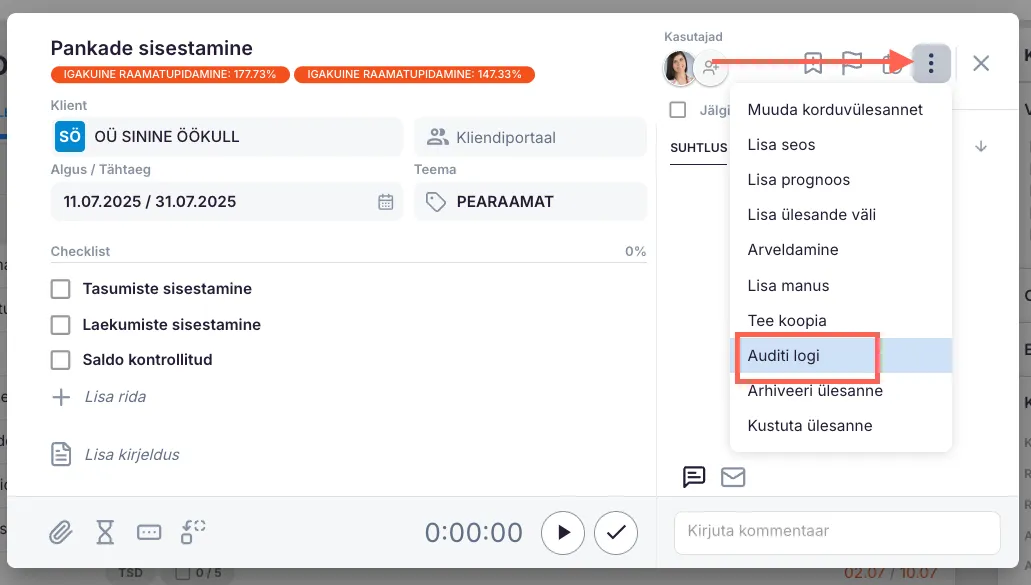Click the flag icon
Viewport: 1031px width, 585px height.
[x=851, y=64]
